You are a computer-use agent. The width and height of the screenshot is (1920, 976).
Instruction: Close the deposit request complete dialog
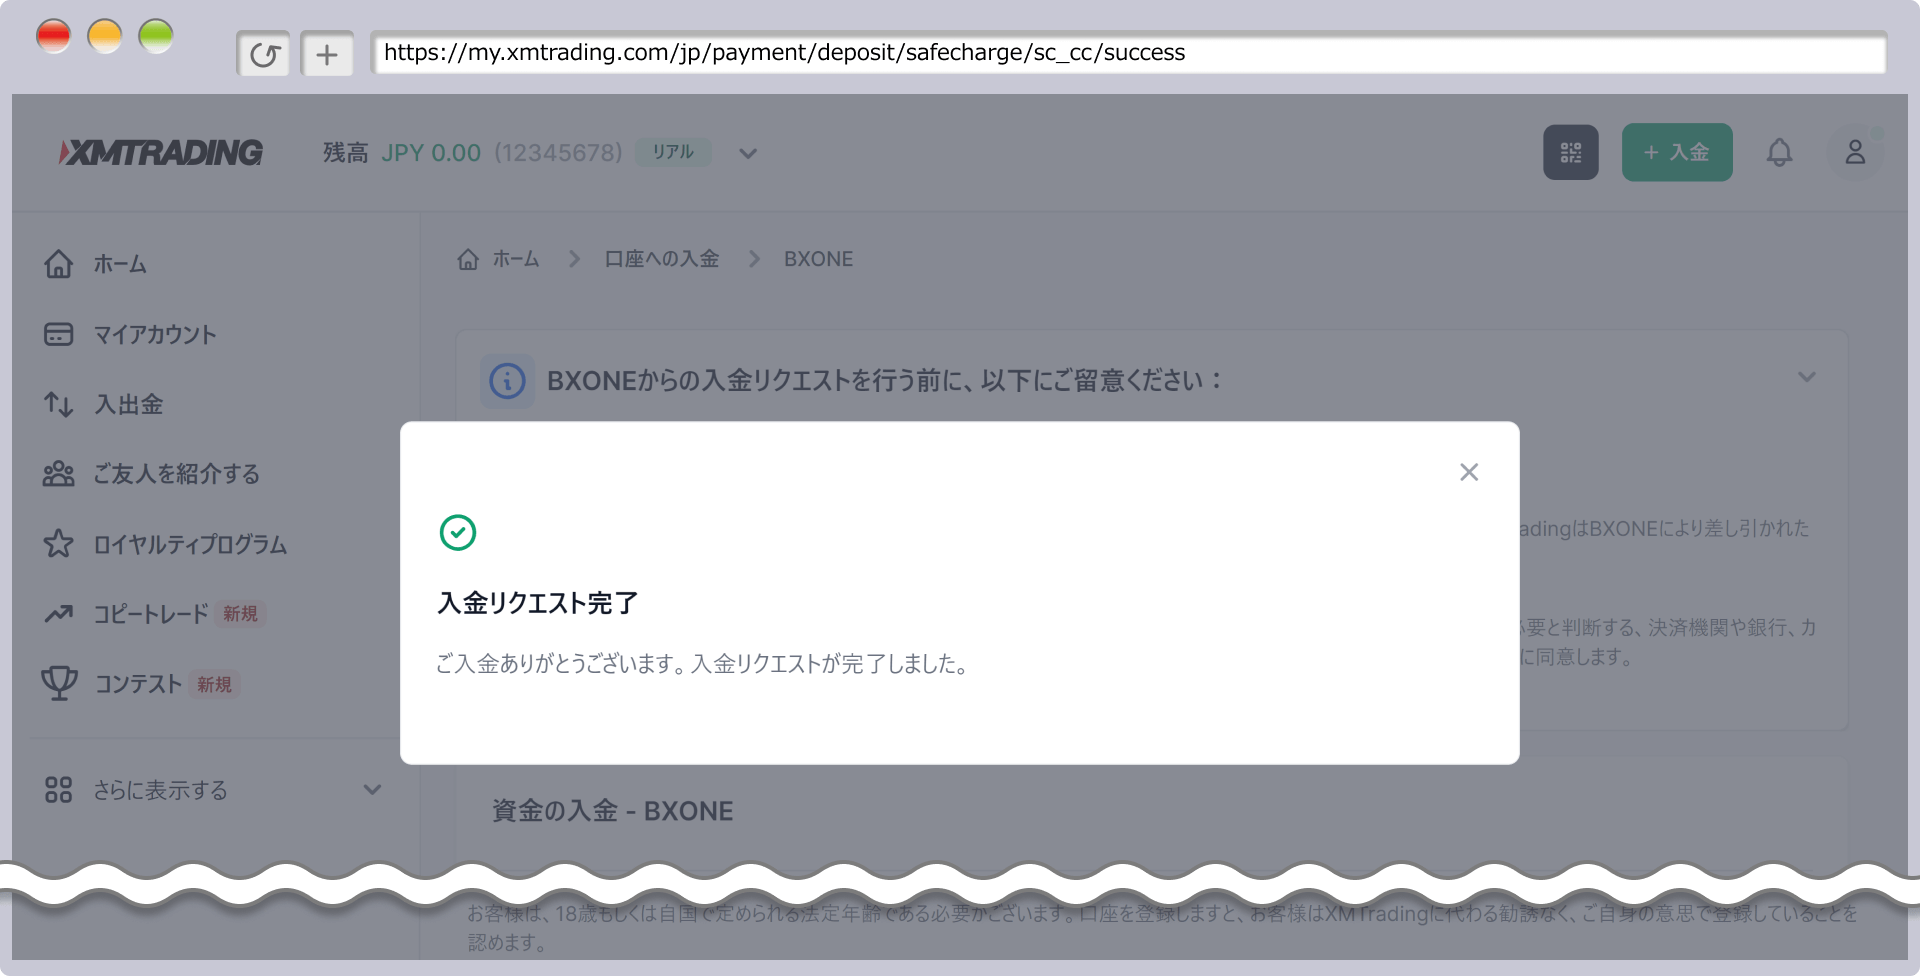[1468, 472]
